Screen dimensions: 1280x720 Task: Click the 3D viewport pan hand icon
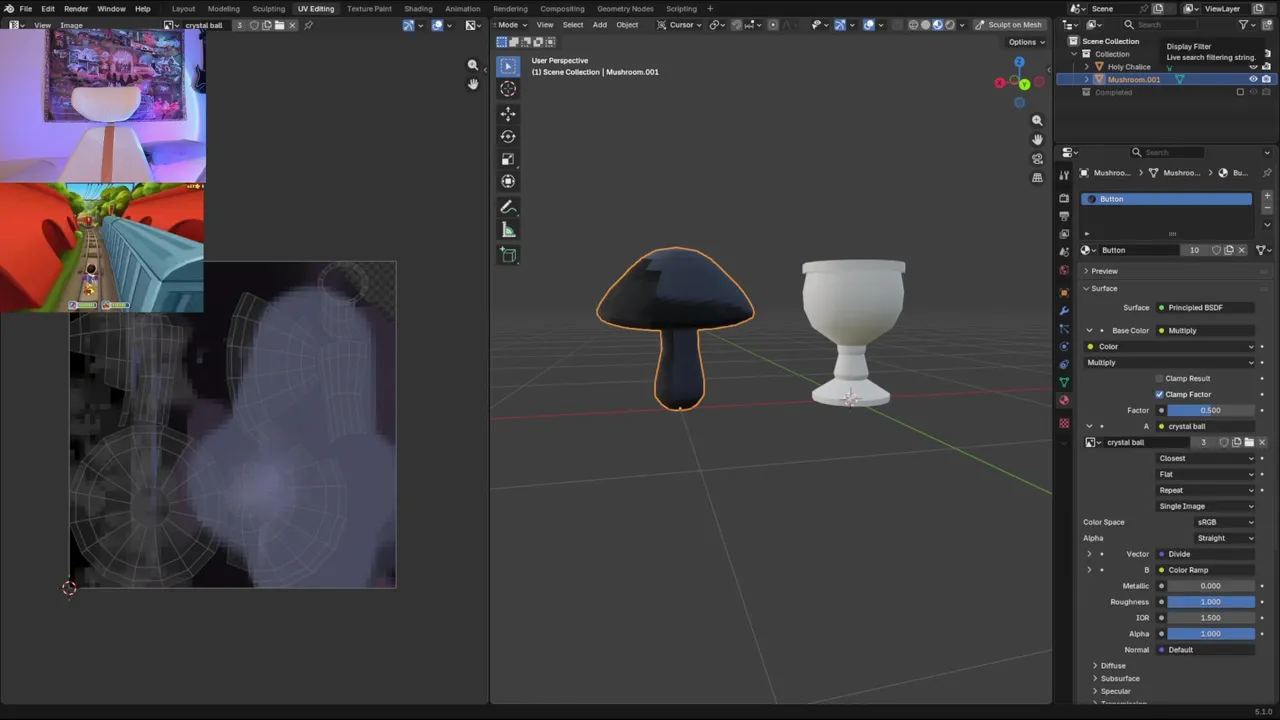(1037, 139)
